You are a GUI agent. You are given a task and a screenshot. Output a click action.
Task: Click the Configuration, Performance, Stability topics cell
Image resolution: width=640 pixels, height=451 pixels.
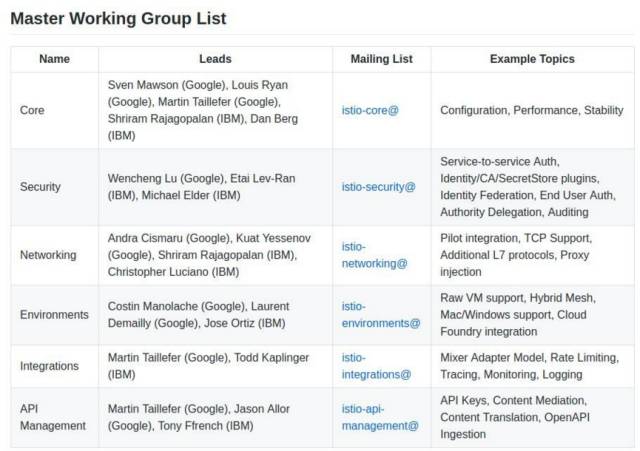[x=532, y=110]
